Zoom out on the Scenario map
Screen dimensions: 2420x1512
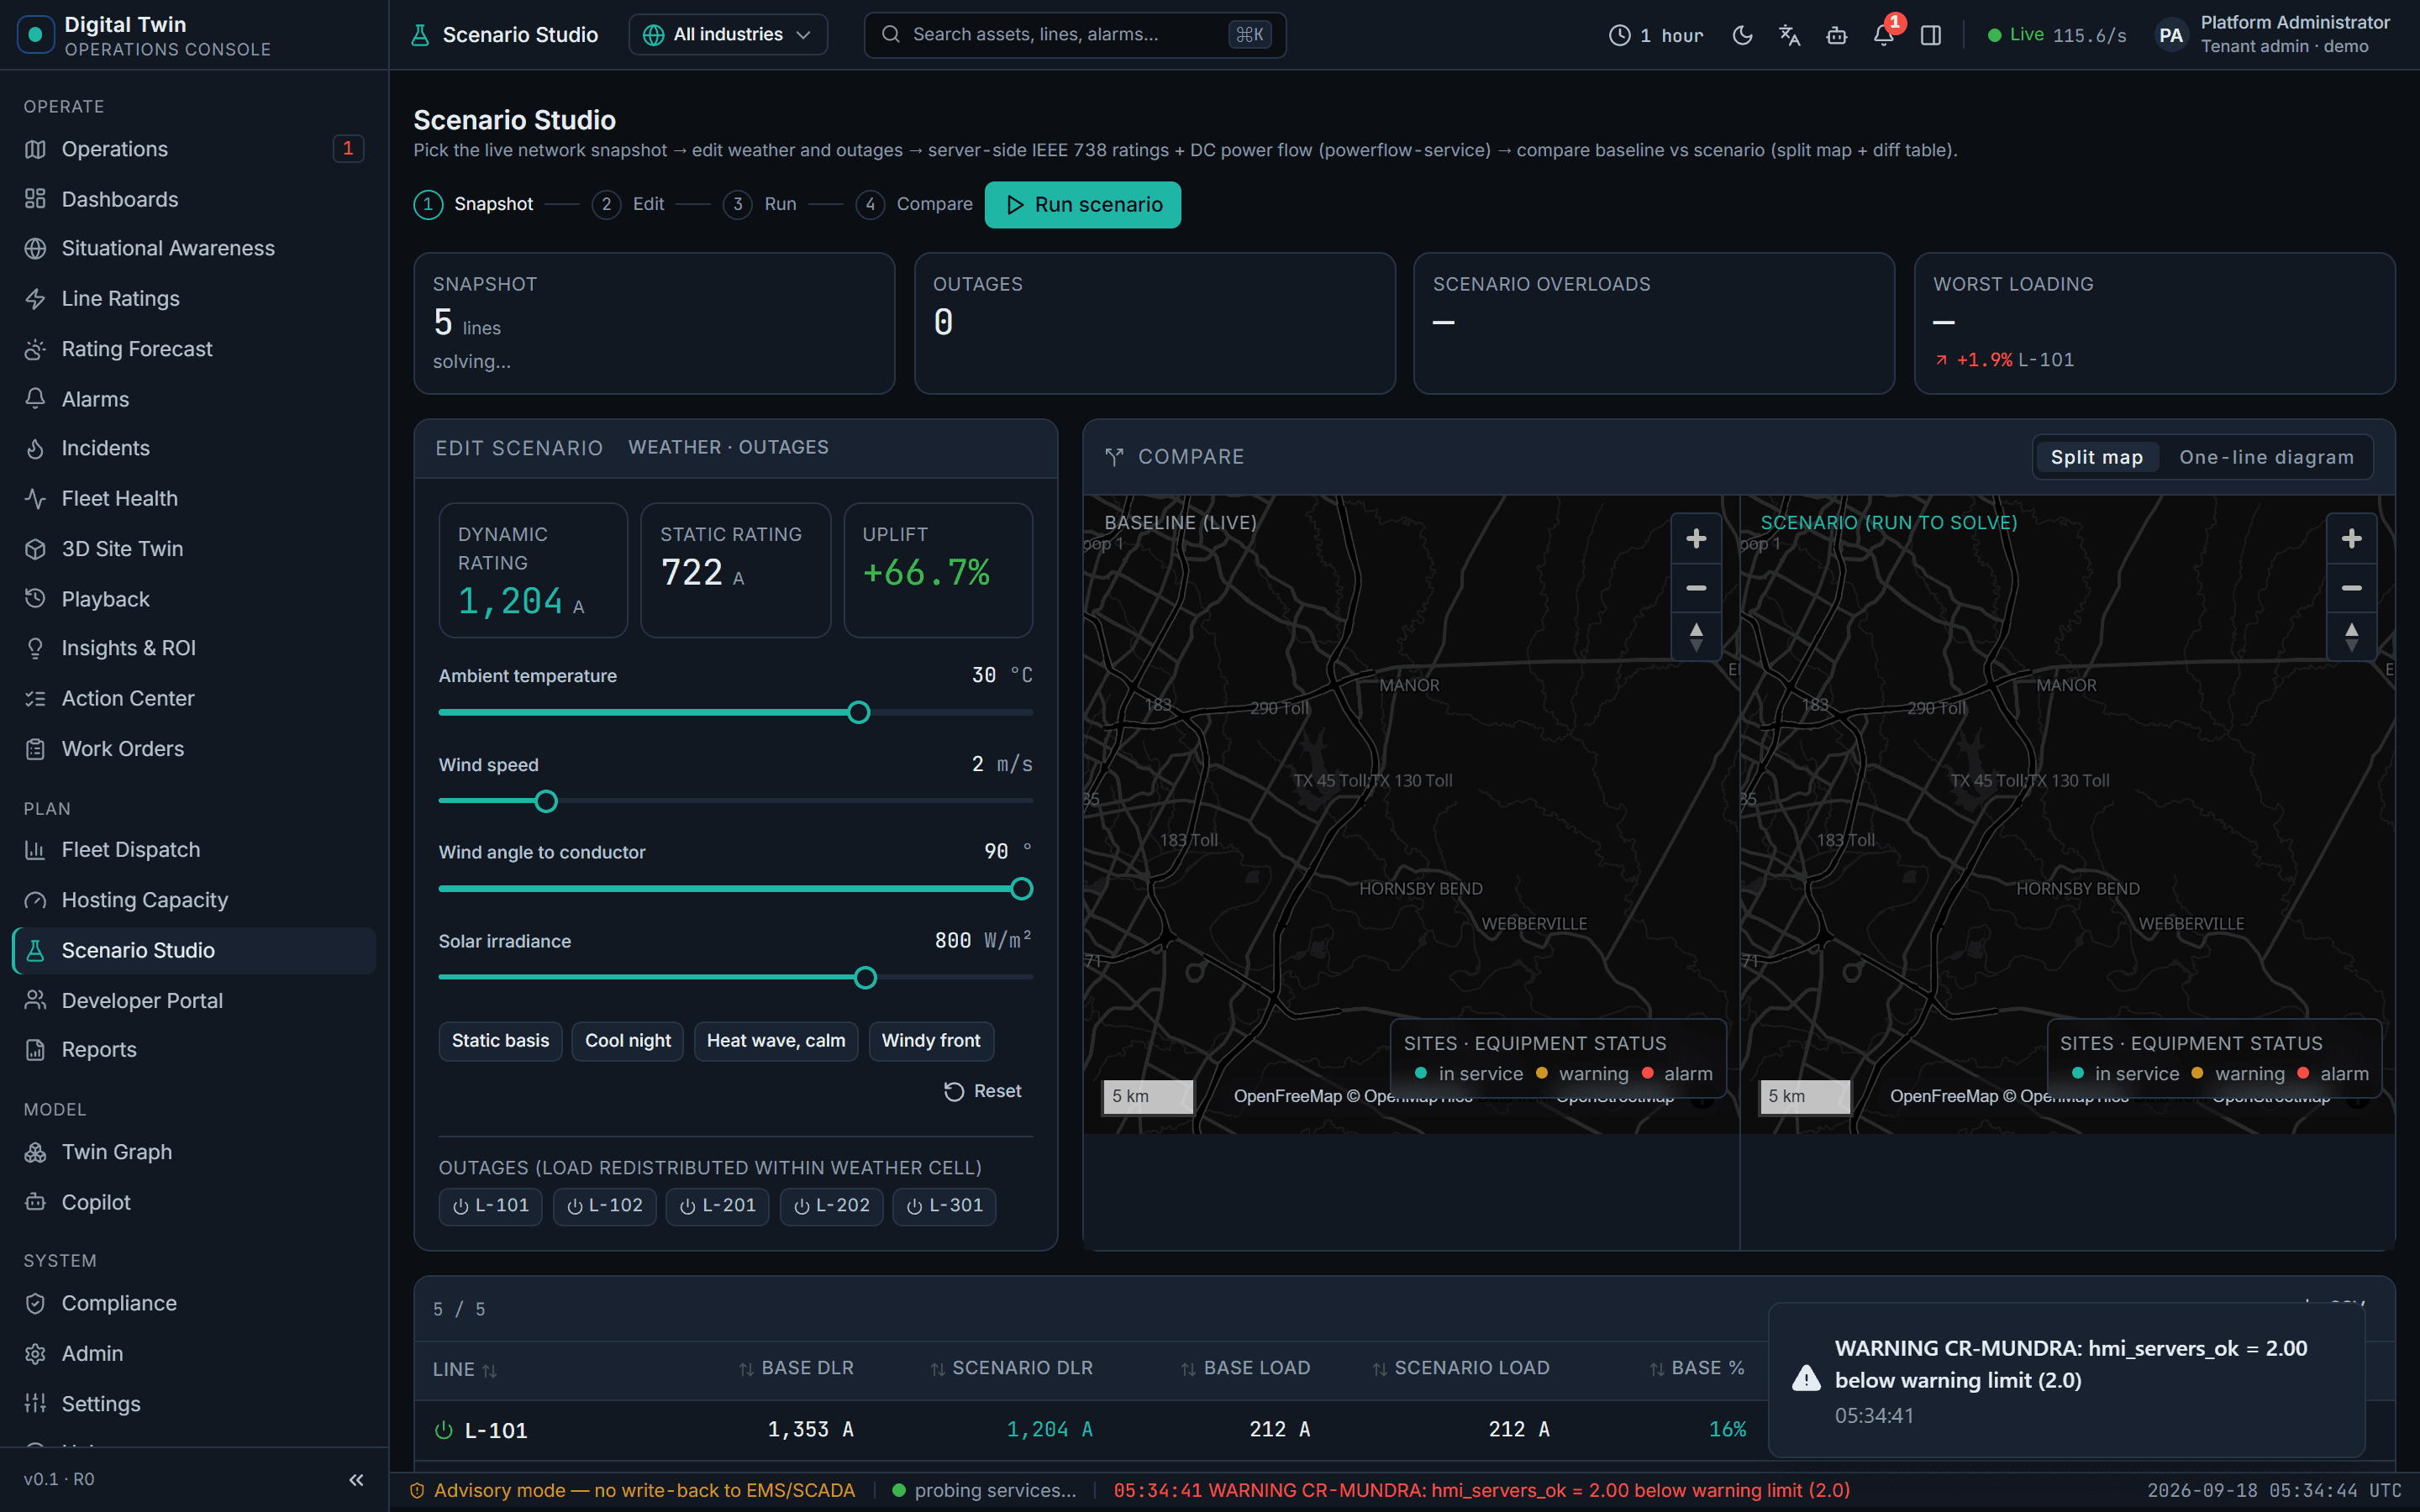[2351, 588]
